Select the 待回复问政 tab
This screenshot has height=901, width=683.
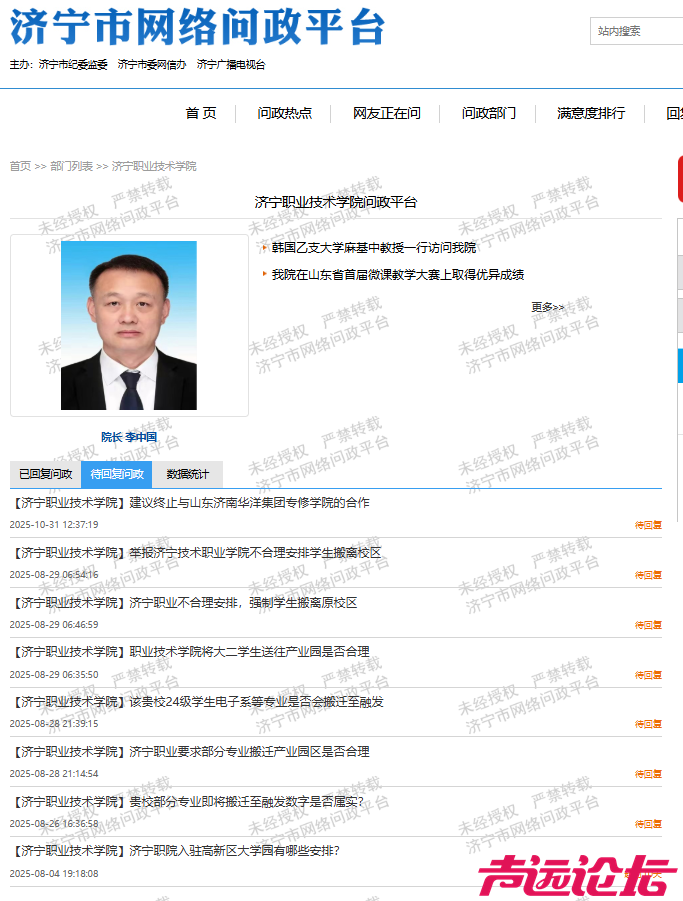116,474
